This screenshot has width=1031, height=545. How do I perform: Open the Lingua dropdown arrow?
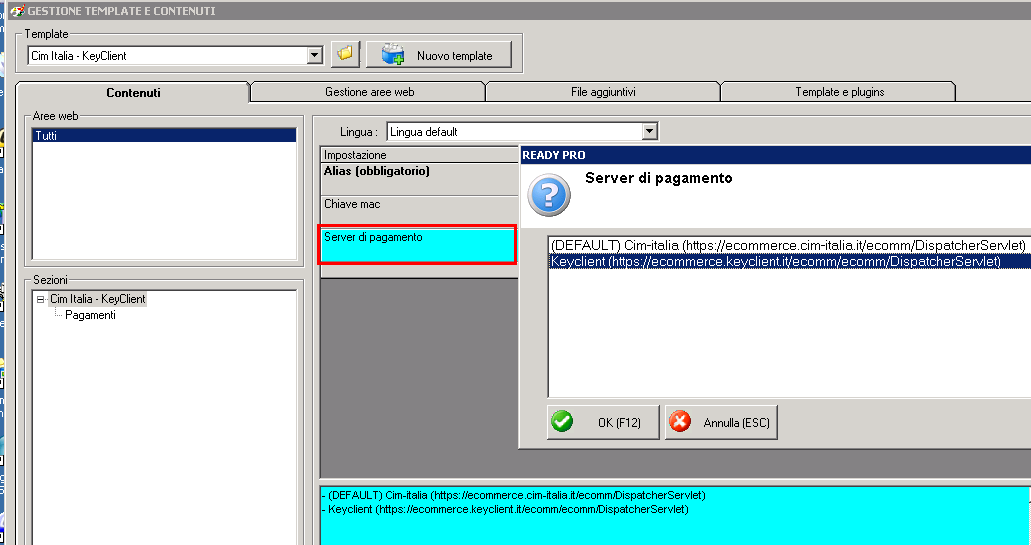pos(650,131)
